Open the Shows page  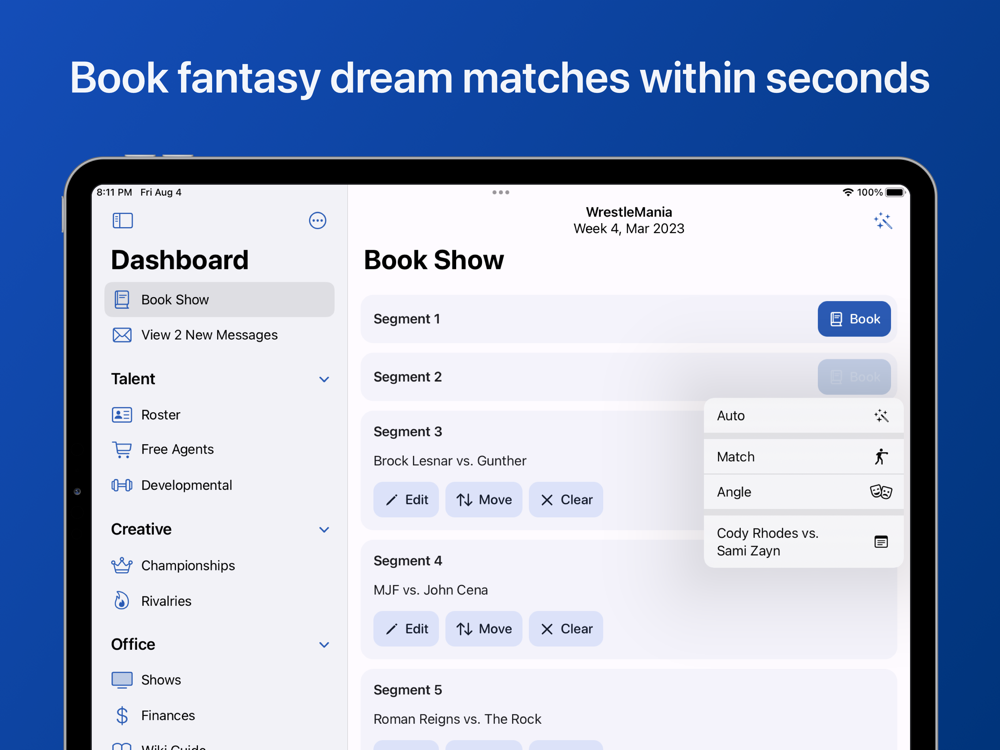click(219, 680)
